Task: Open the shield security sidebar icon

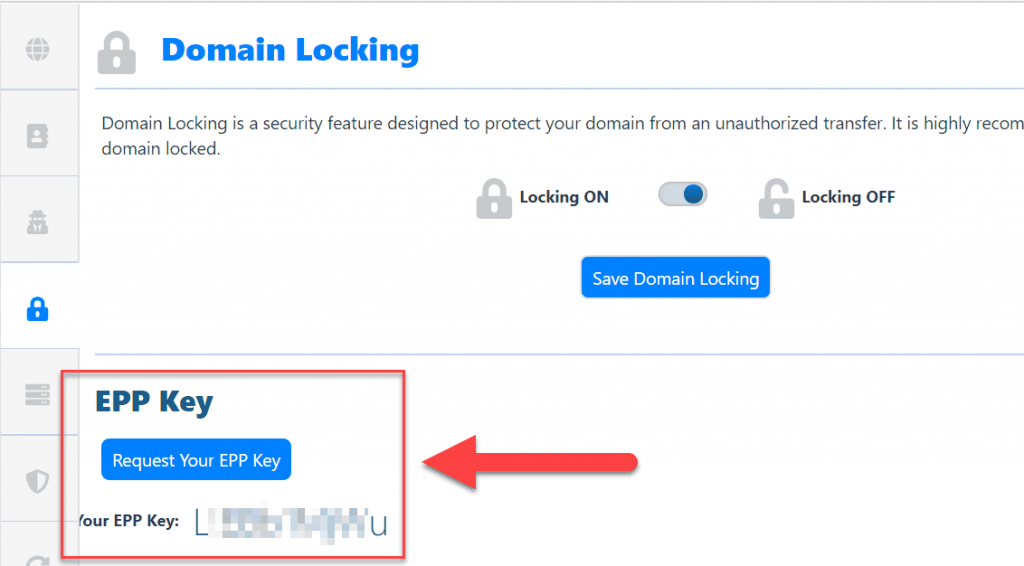Action: 38,481
